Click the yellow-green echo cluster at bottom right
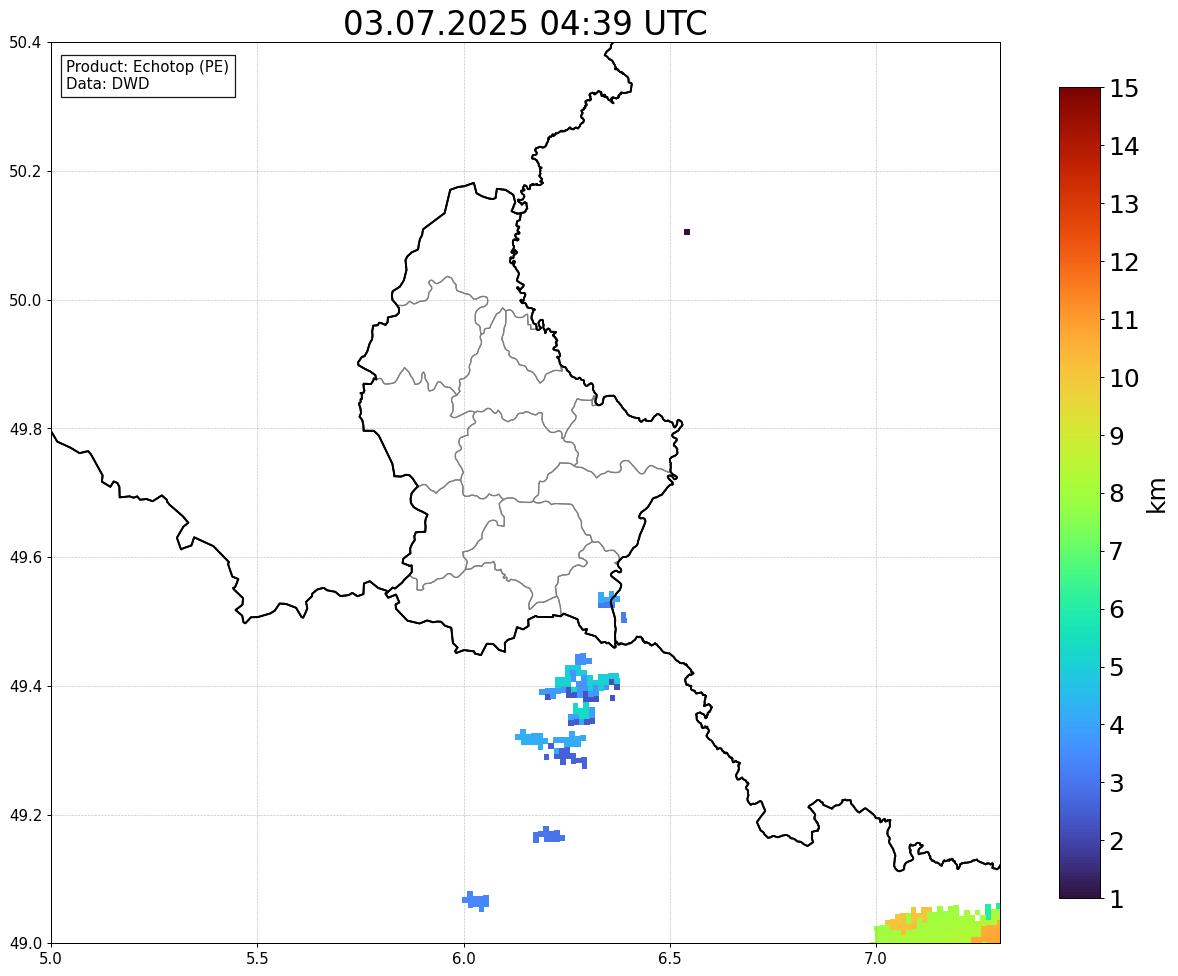1178x976 pixels. tap(937, 925)
